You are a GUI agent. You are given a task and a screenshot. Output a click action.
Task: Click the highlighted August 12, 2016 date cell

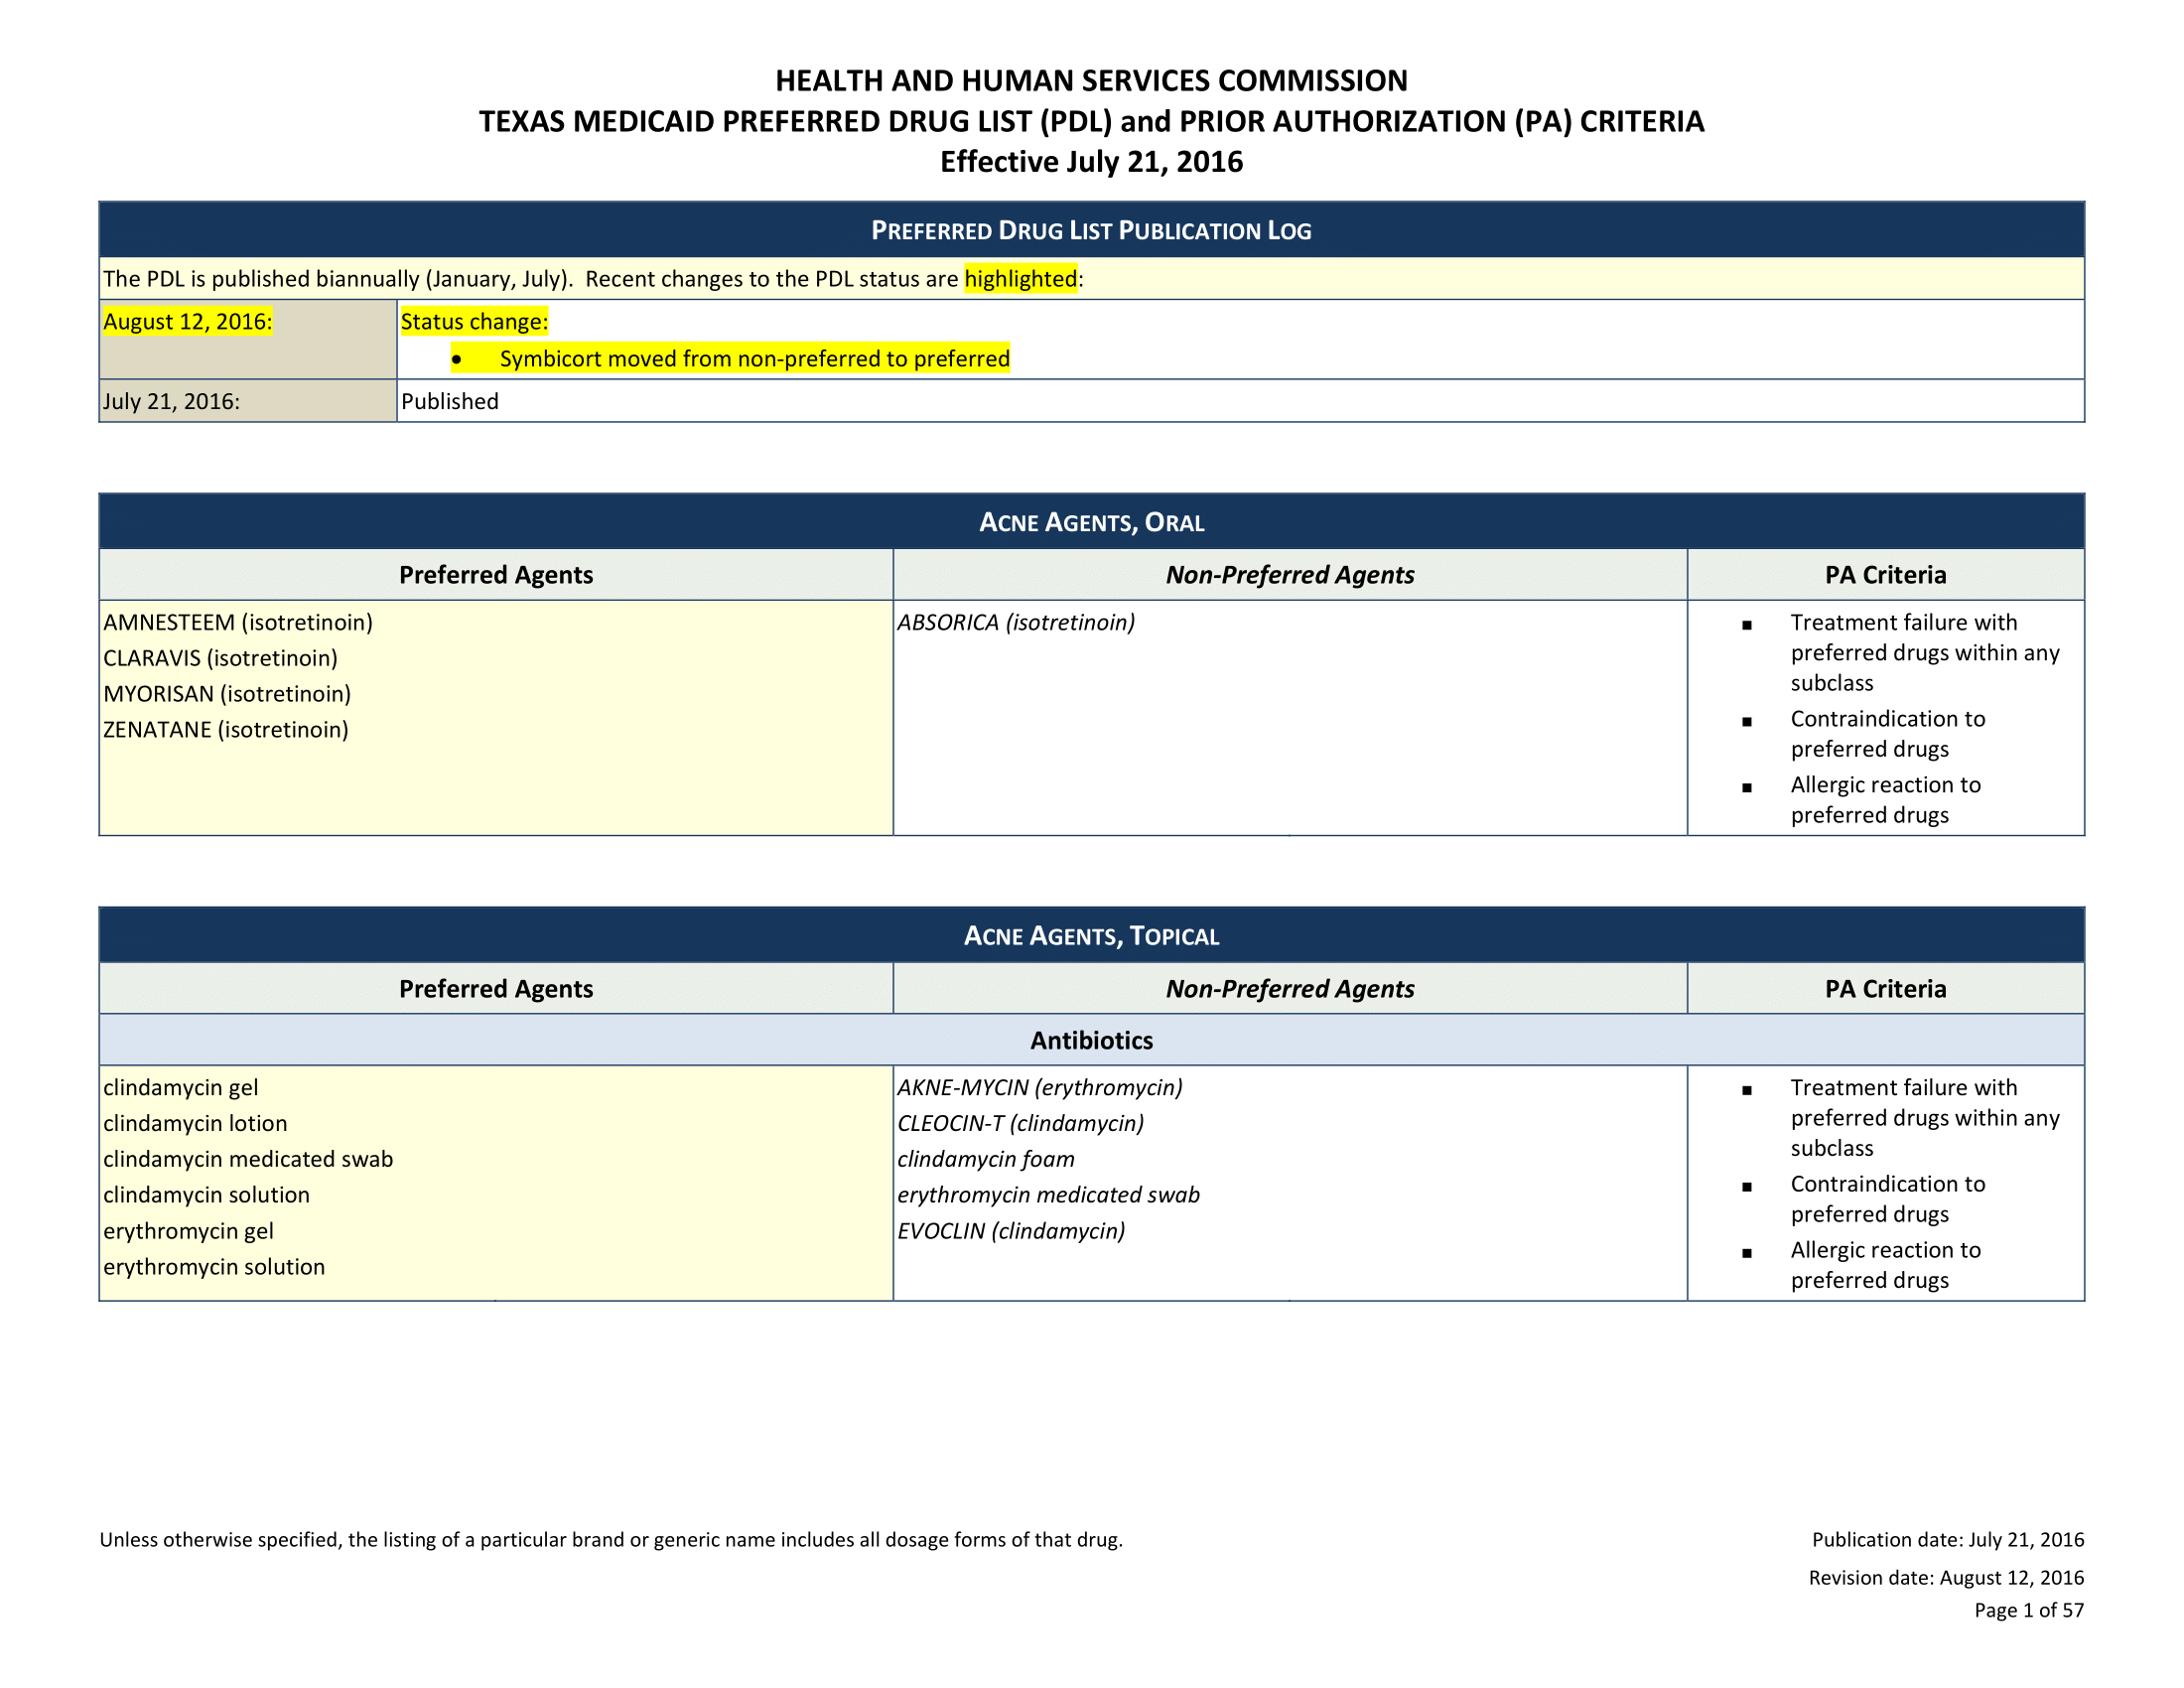tap(188, 322)
